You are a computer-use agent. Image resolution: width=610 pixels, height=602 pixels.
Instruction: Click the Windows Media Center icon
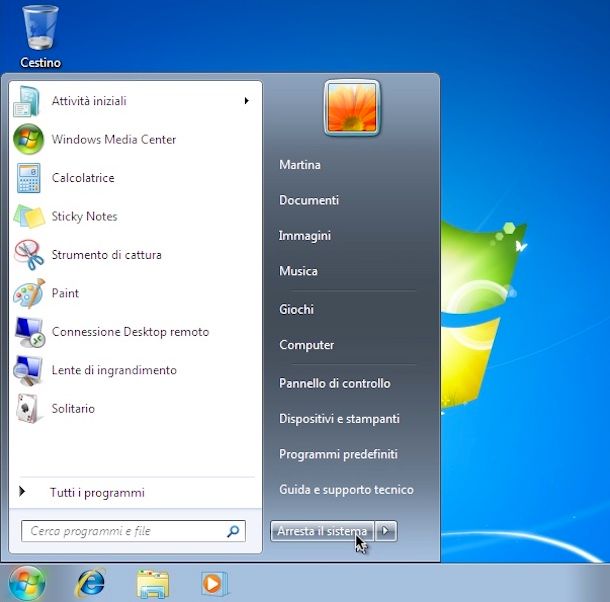(28, 139)
